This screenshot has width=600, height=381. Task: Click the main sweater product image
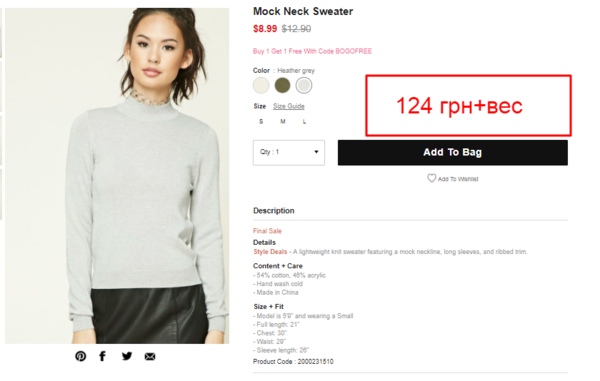coord(117,176)
